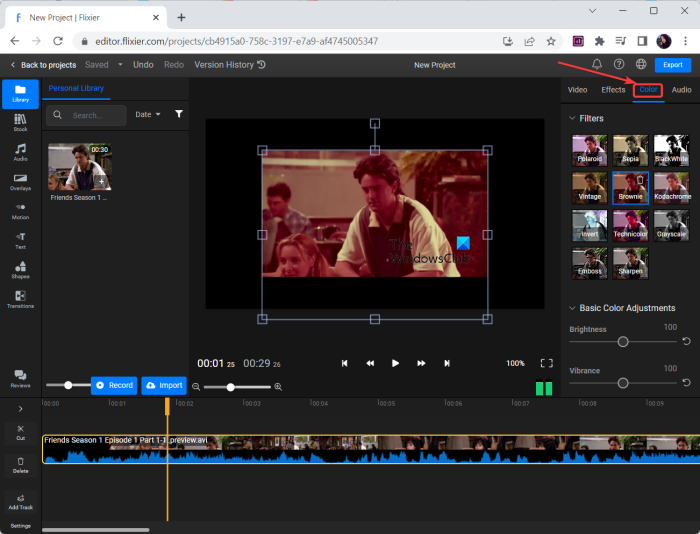The width and height of the screenshot is (700, 534).
Task: Click the Export button
Action: (x=672, y=64)
